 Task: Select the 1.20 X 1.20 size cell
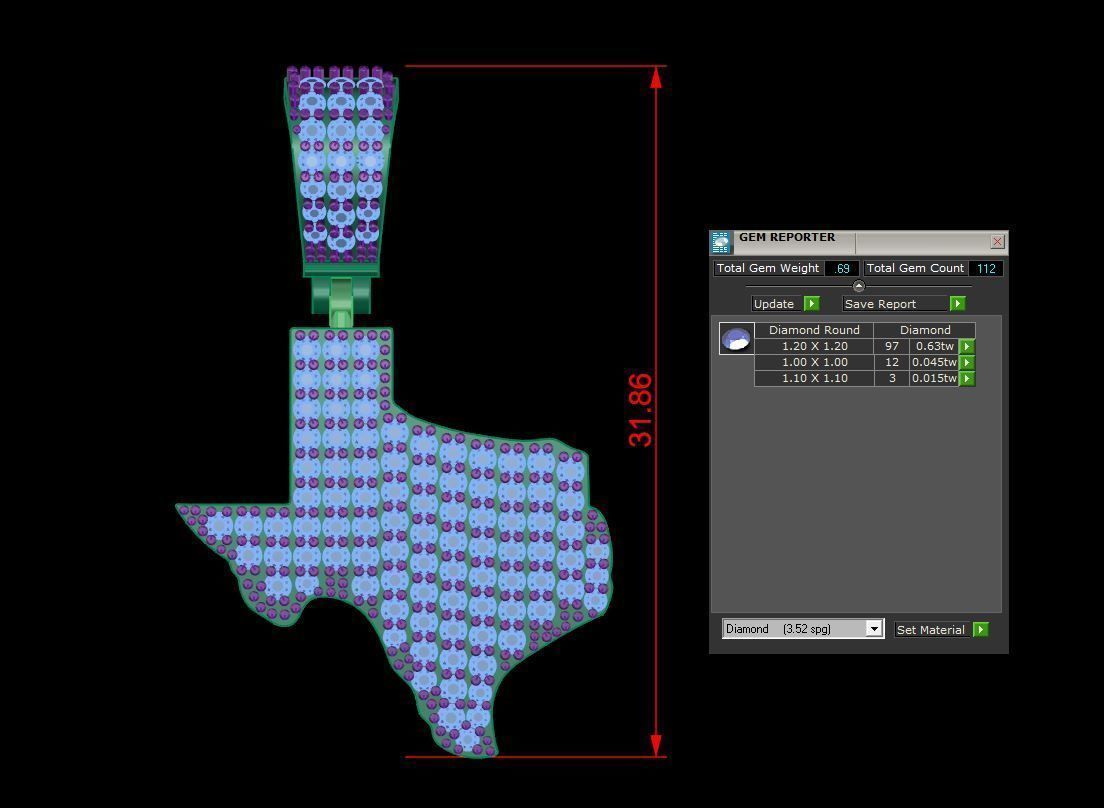coord(815,346)
